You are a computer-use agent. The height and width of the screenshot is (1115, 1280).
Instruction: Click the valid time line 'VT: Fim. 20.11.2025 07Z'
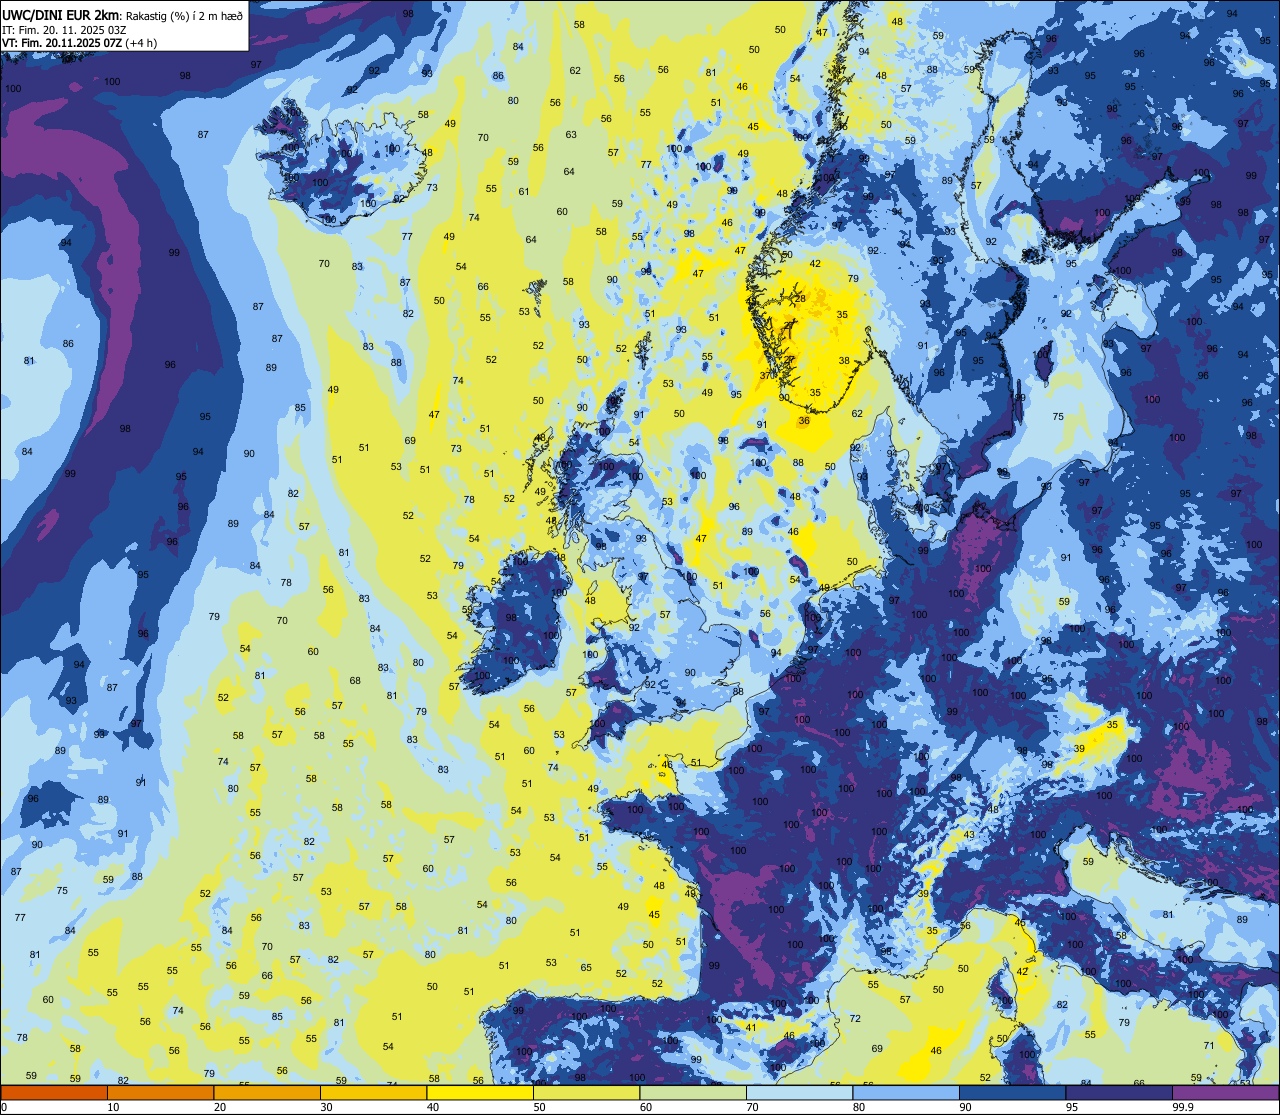(x=63, y=43)
